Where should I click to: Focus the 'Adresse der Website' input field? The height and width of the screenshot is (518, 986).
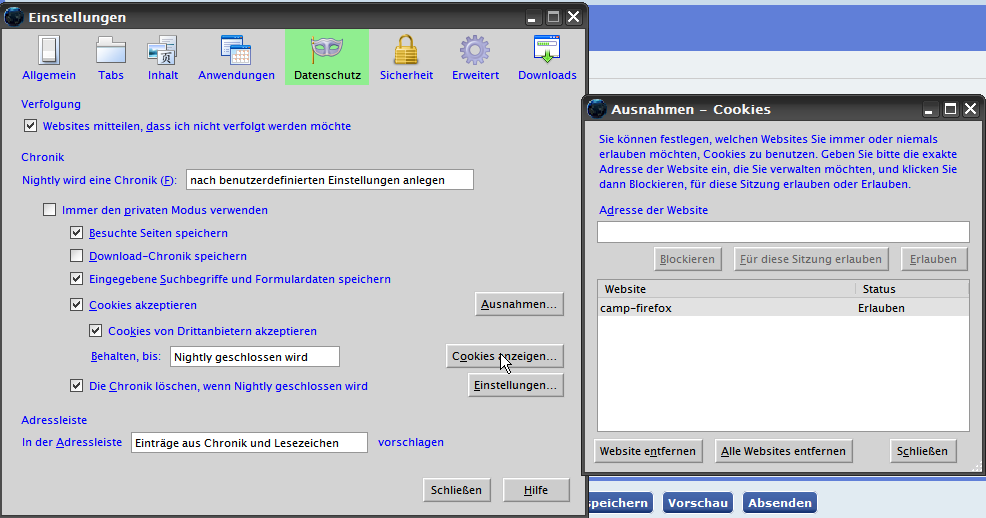(x=783, y=232)
